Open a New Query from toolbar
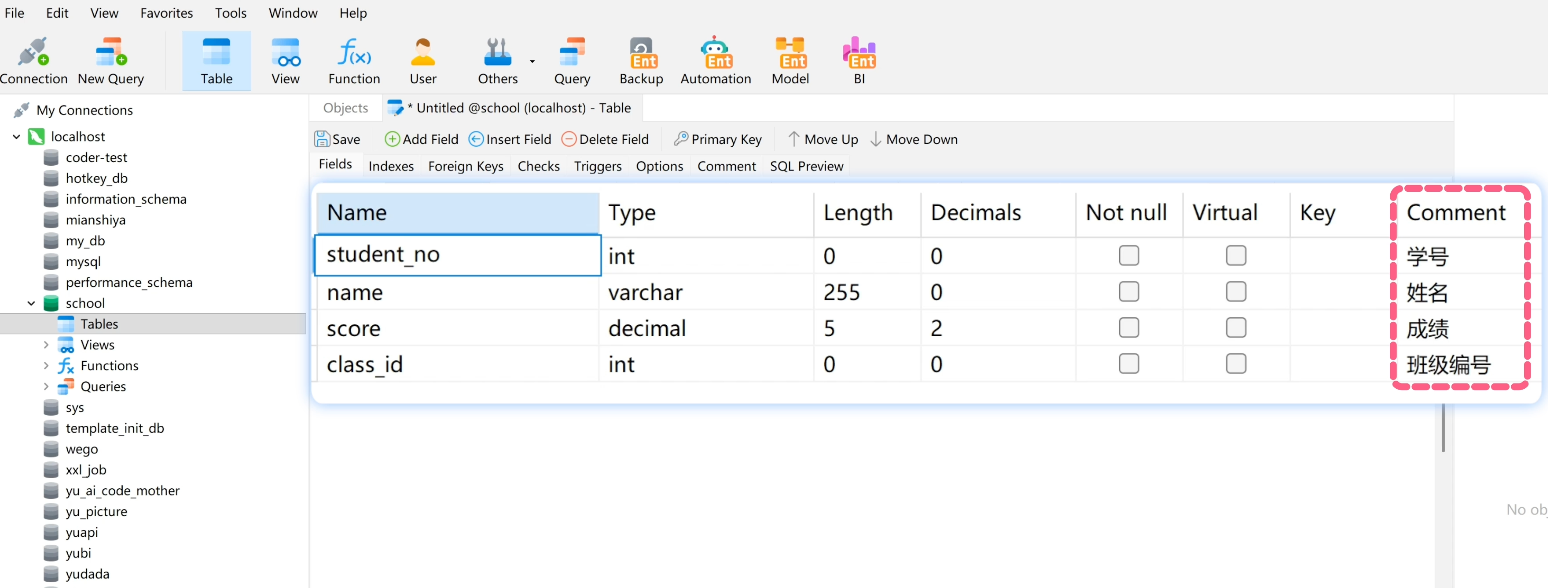The image size is (1548, 588). (x=110, y=60)
